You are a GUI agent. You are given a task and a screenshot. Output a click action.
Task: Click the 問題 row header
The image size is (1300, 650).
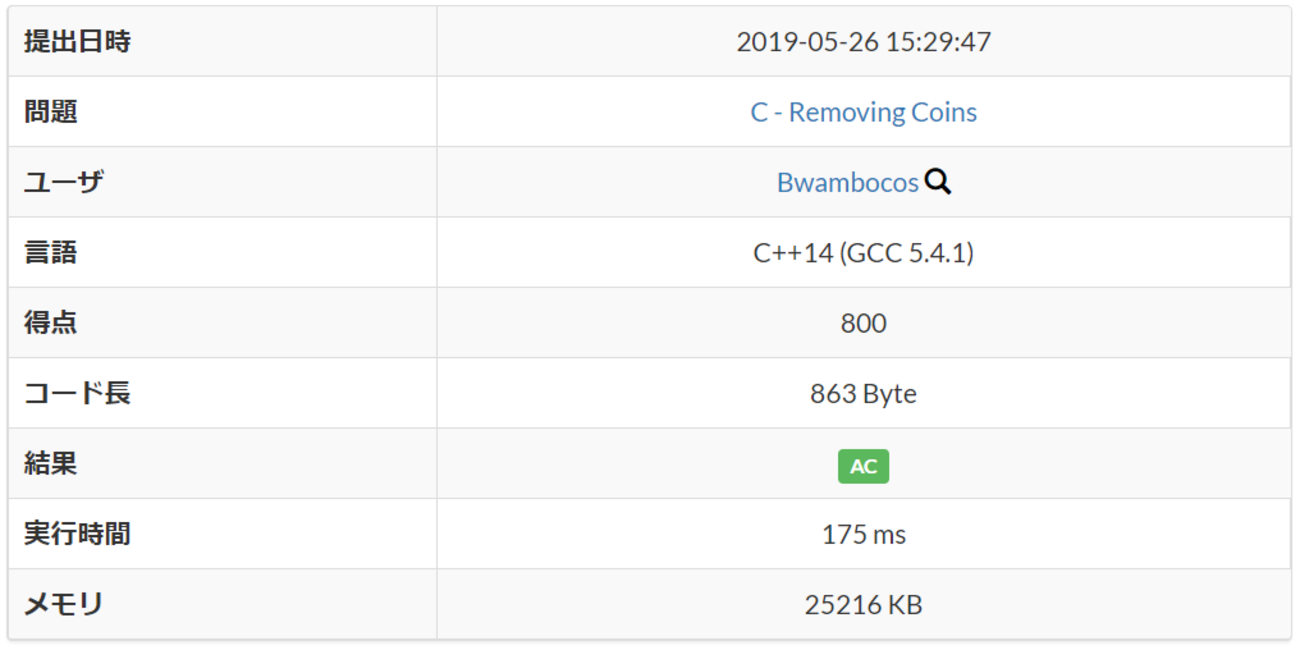pyautogui.click(x=51, y=112)
